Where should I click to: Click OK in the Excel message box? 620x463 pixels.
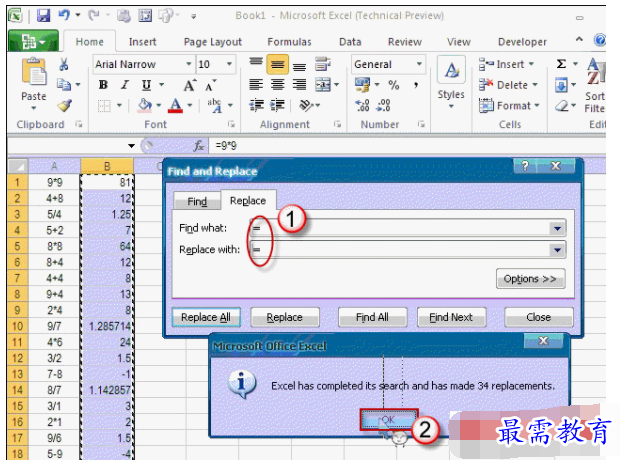pos(389,420)
